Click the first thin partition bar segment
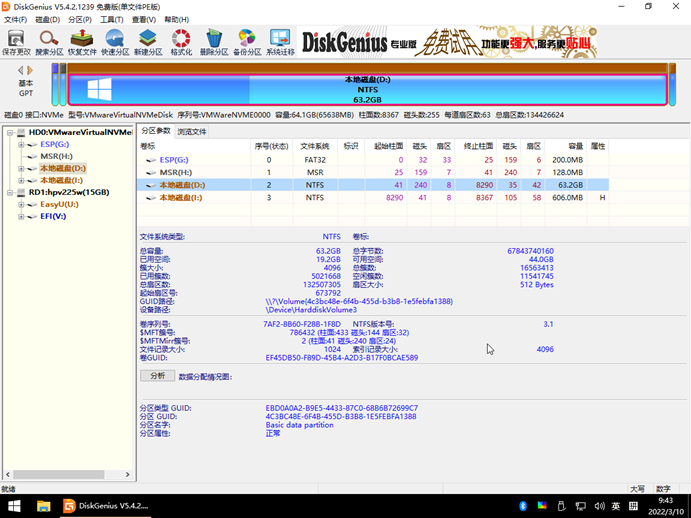Image resolution: width=691 pixels, height=518 pixels. point(55,85)
